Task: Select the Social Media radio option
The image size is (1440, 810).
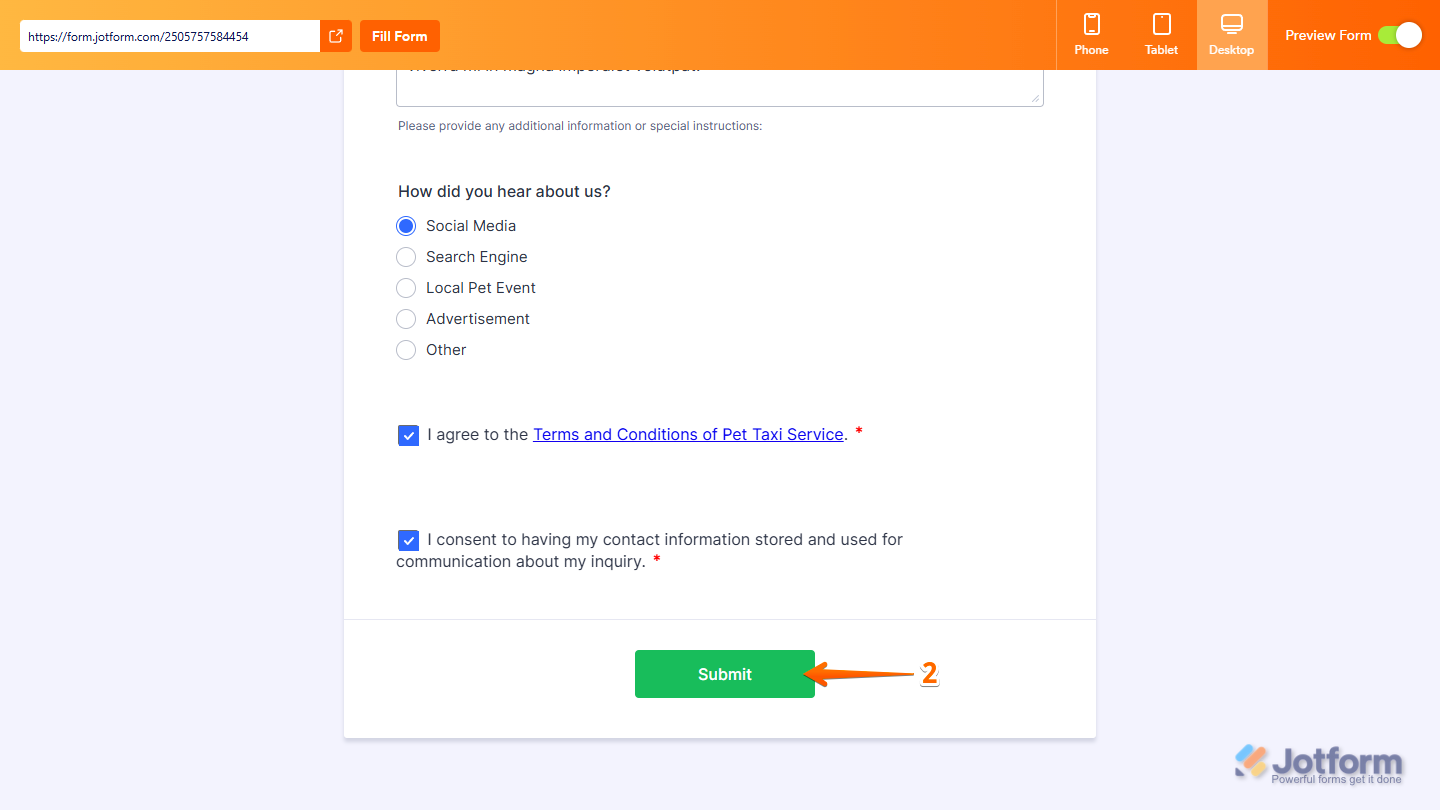Action: tap(406, 226)
